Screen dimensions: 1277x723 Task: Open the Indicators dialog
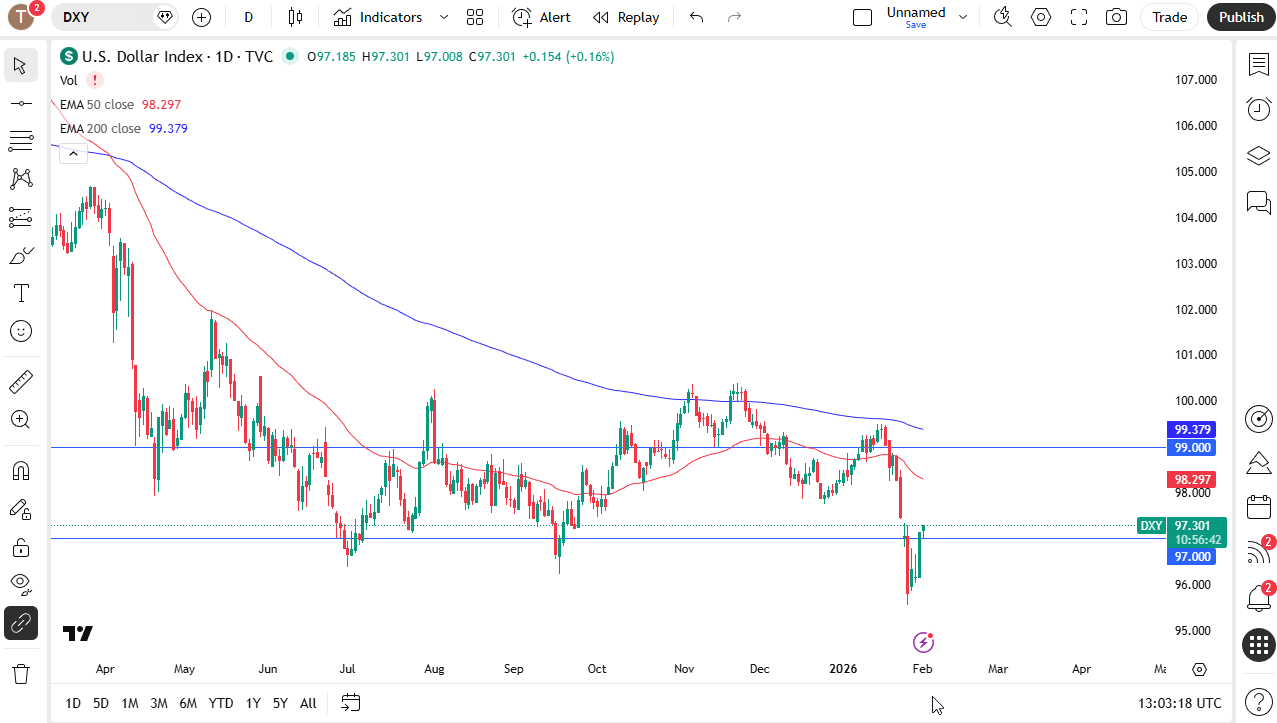pyautogui.click(x=379, y=17)
